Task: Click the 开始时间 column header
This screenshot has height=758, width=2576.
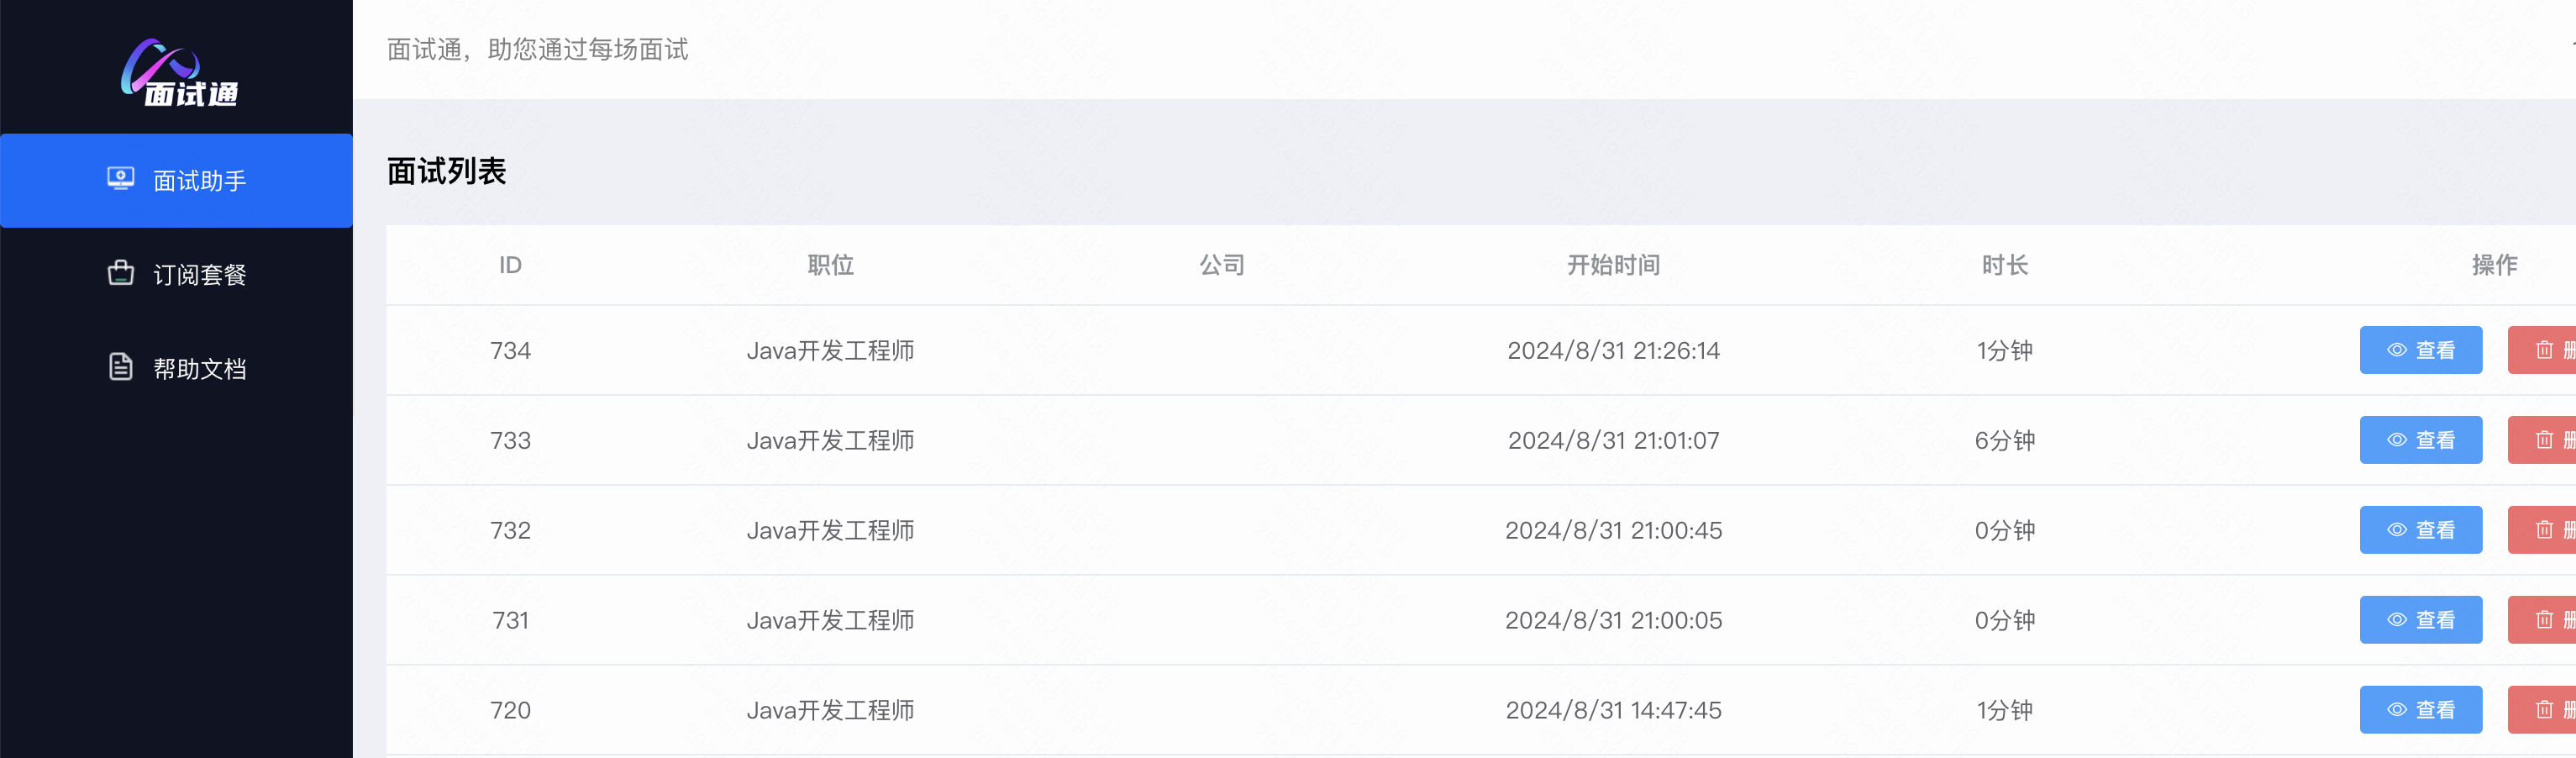Action: 1613,265
